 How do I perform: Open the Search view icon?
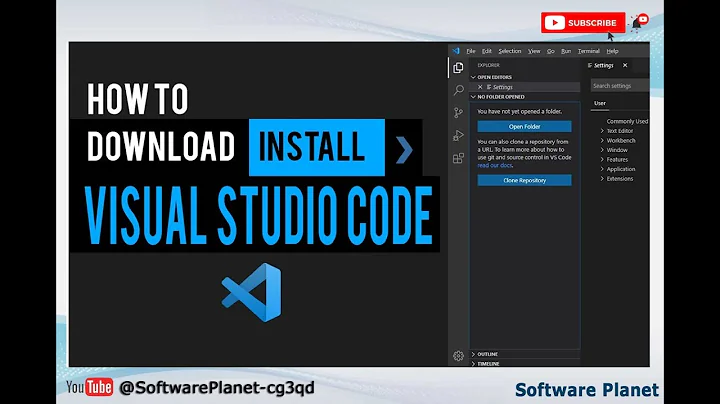coord(458,90)
